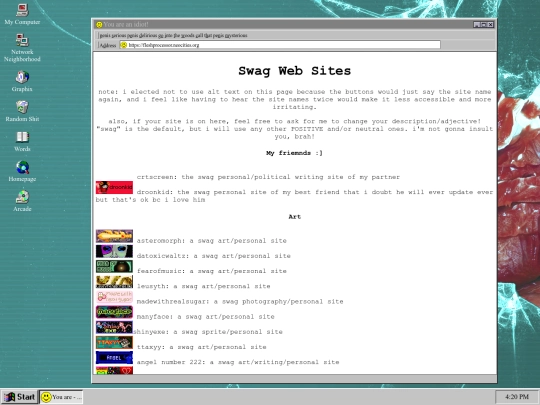
Task: Click the 'asteromorph: a swag art/personal site' text
Action: [x=211, y=241]
